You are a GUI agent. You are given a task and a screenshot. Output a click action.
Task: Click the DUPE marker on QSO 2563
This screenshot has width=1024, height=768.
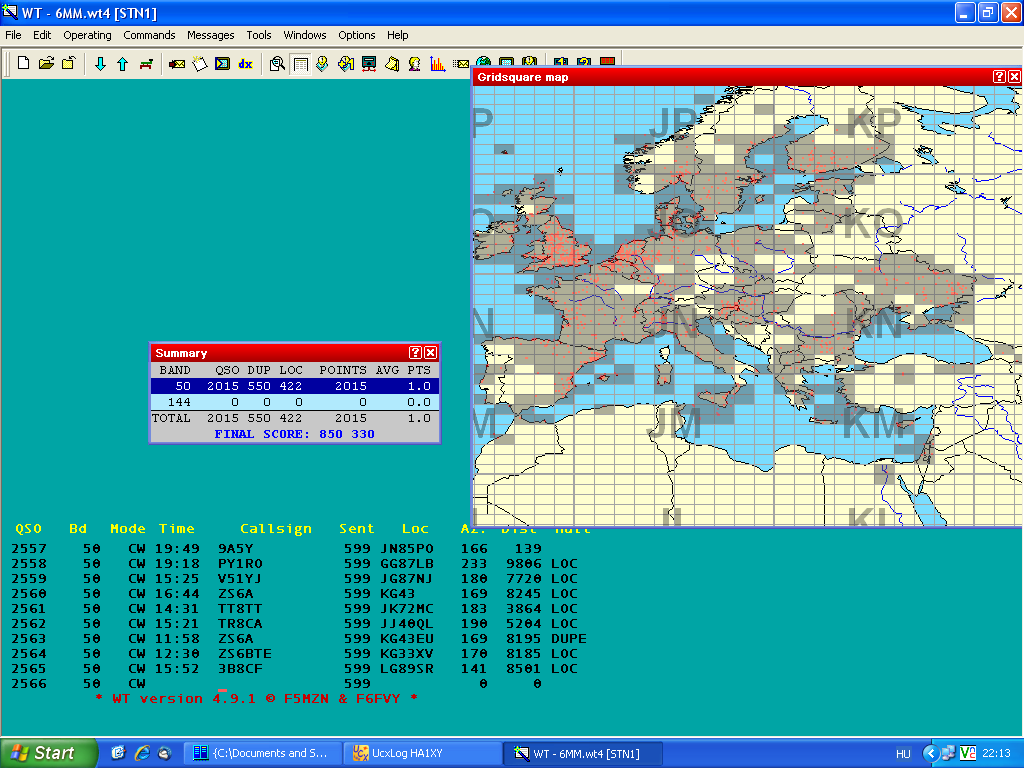click(x=569, y=639)
